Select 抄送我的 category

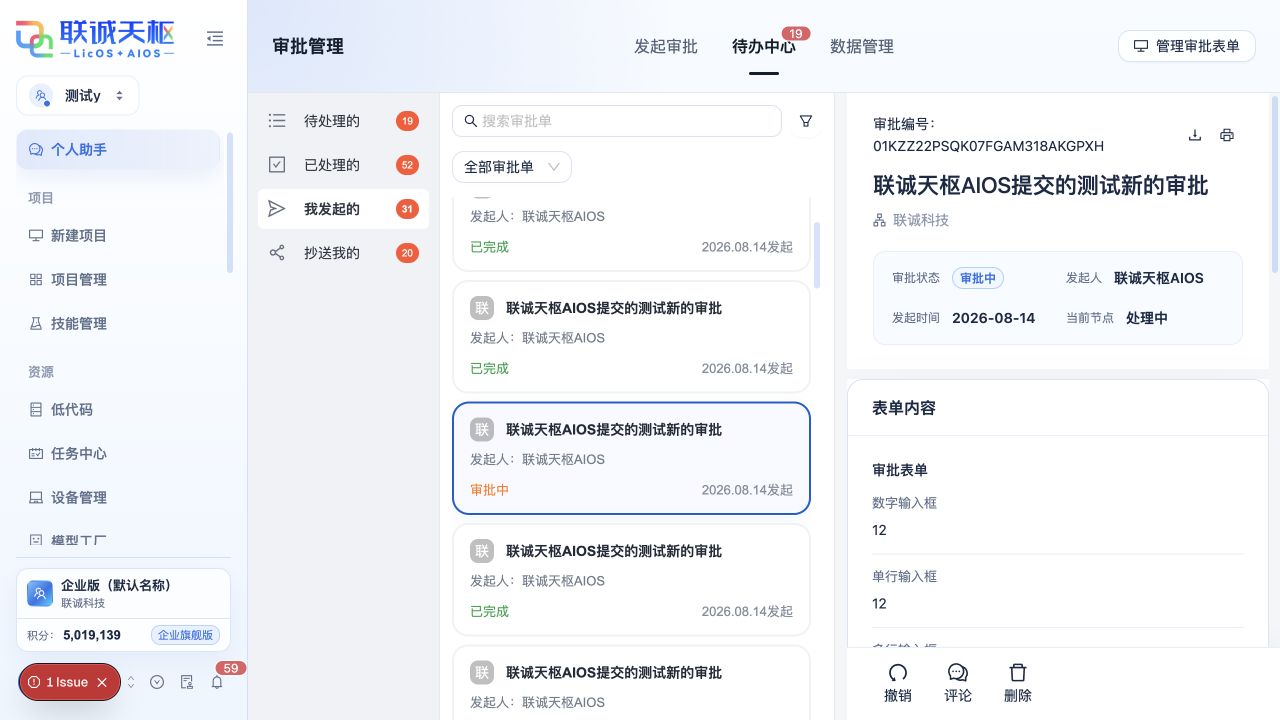point(343,253)
